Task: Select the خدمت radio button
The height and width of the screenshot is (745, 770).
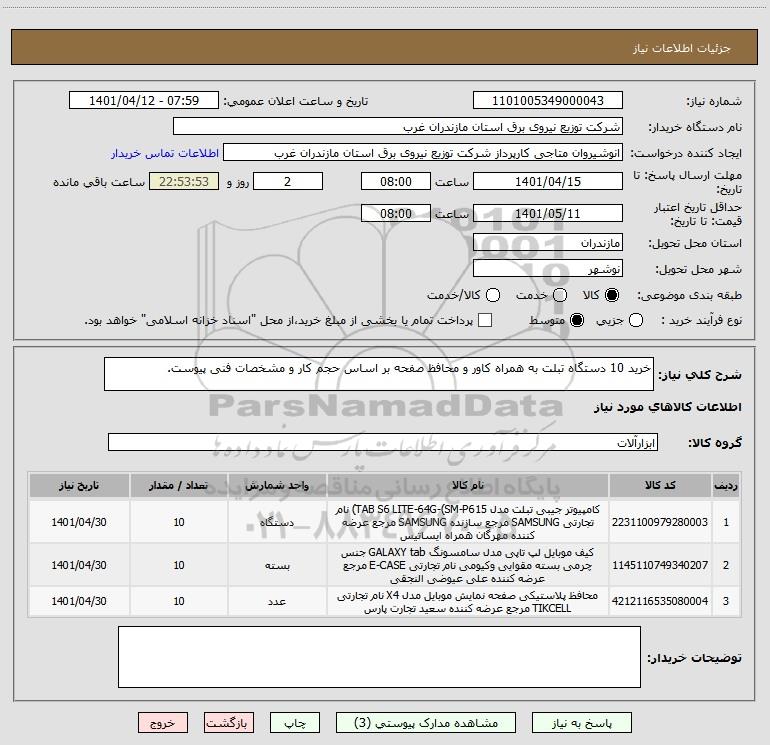Action: [560, 295]
